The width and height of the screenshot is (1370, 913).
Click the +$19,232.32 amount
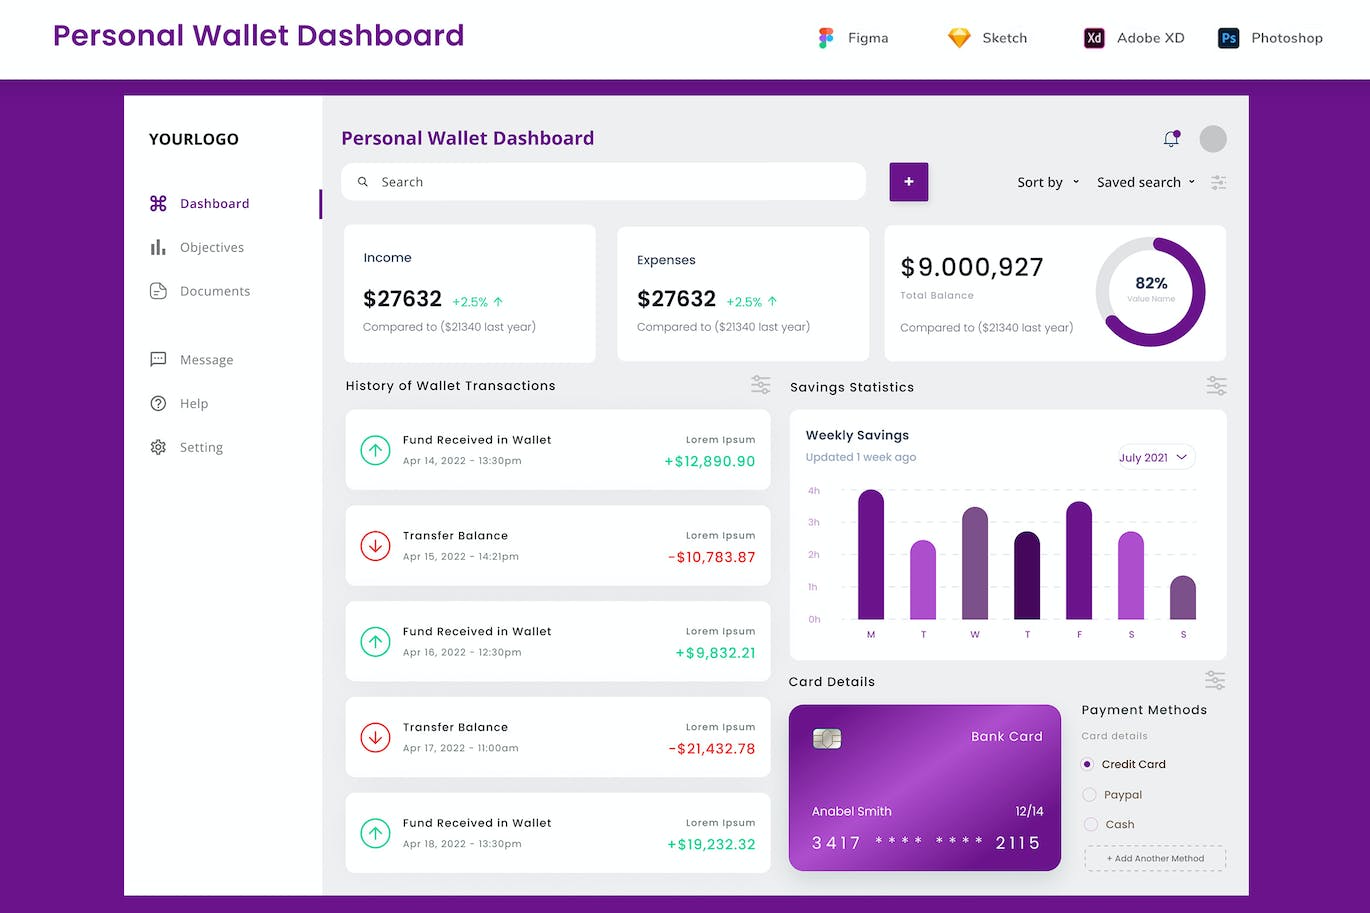711,844
